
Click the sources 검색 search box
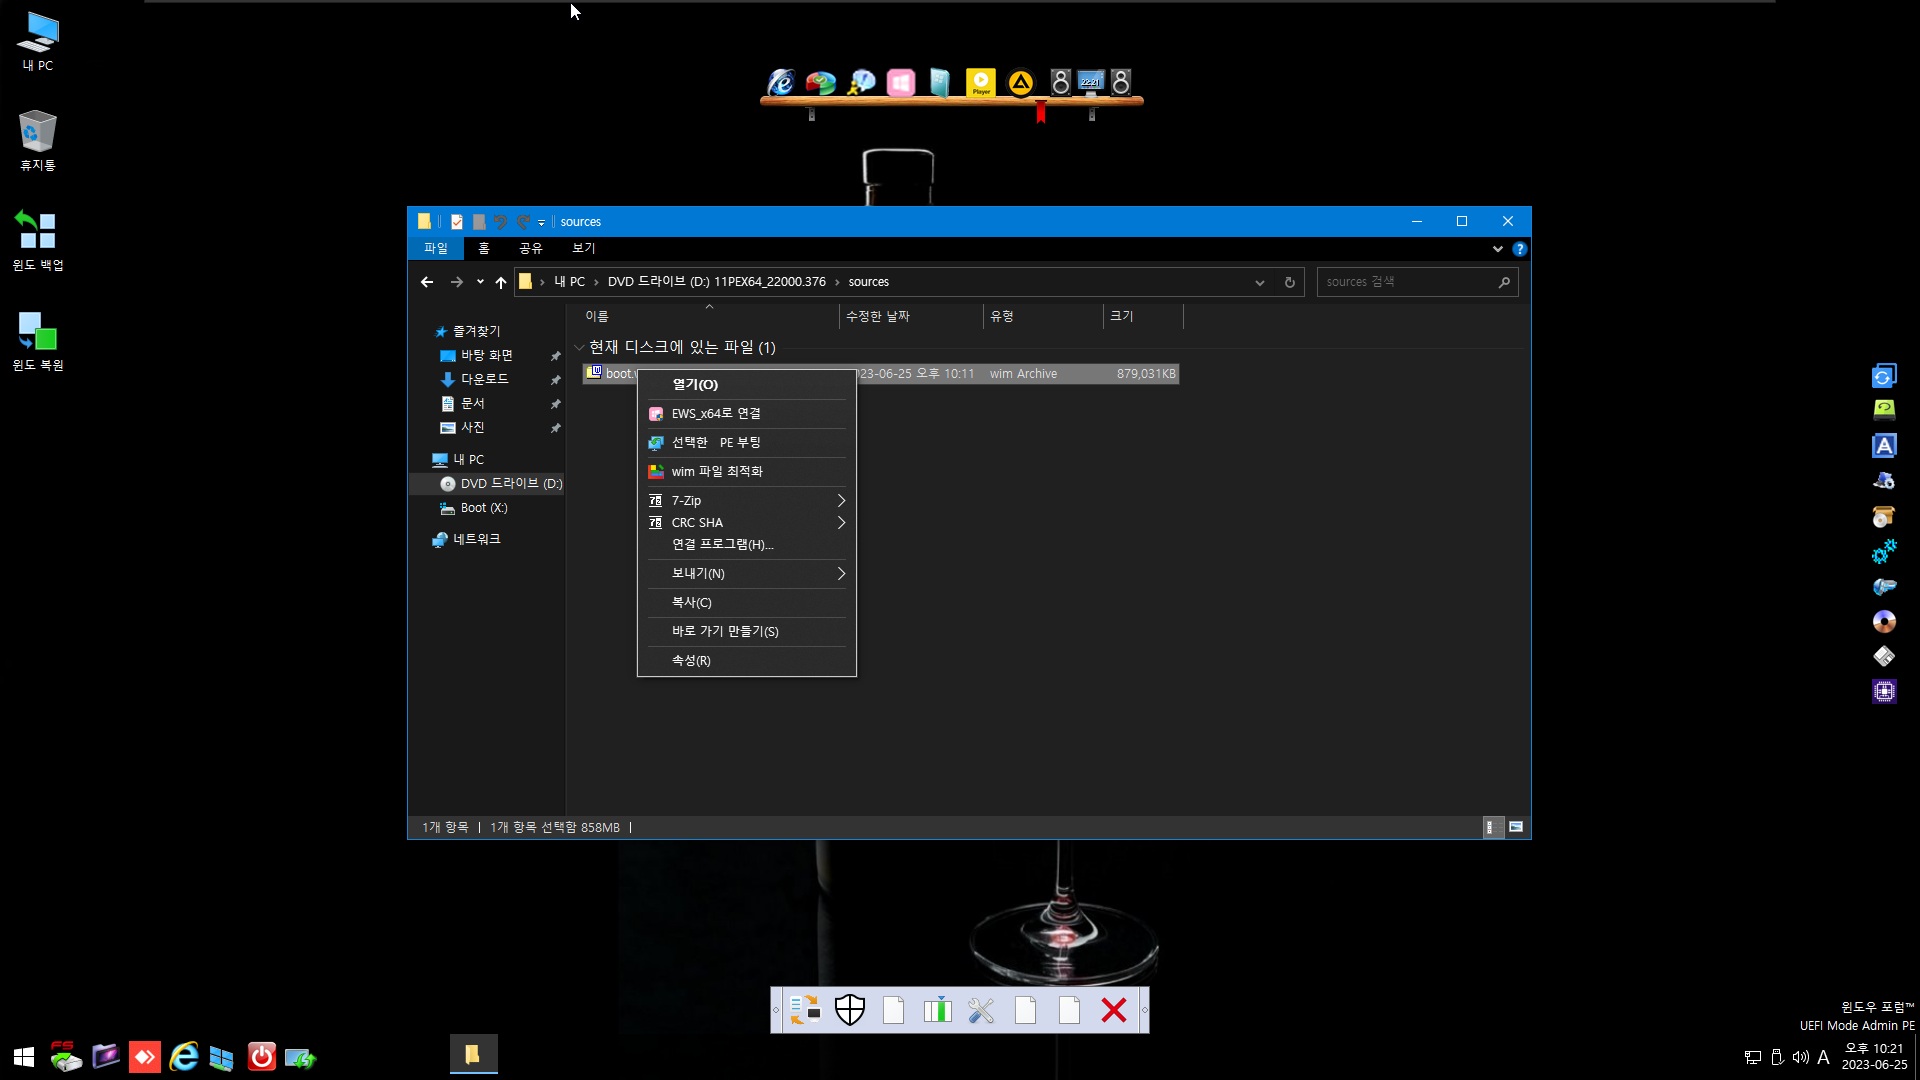pos(1417,282)
